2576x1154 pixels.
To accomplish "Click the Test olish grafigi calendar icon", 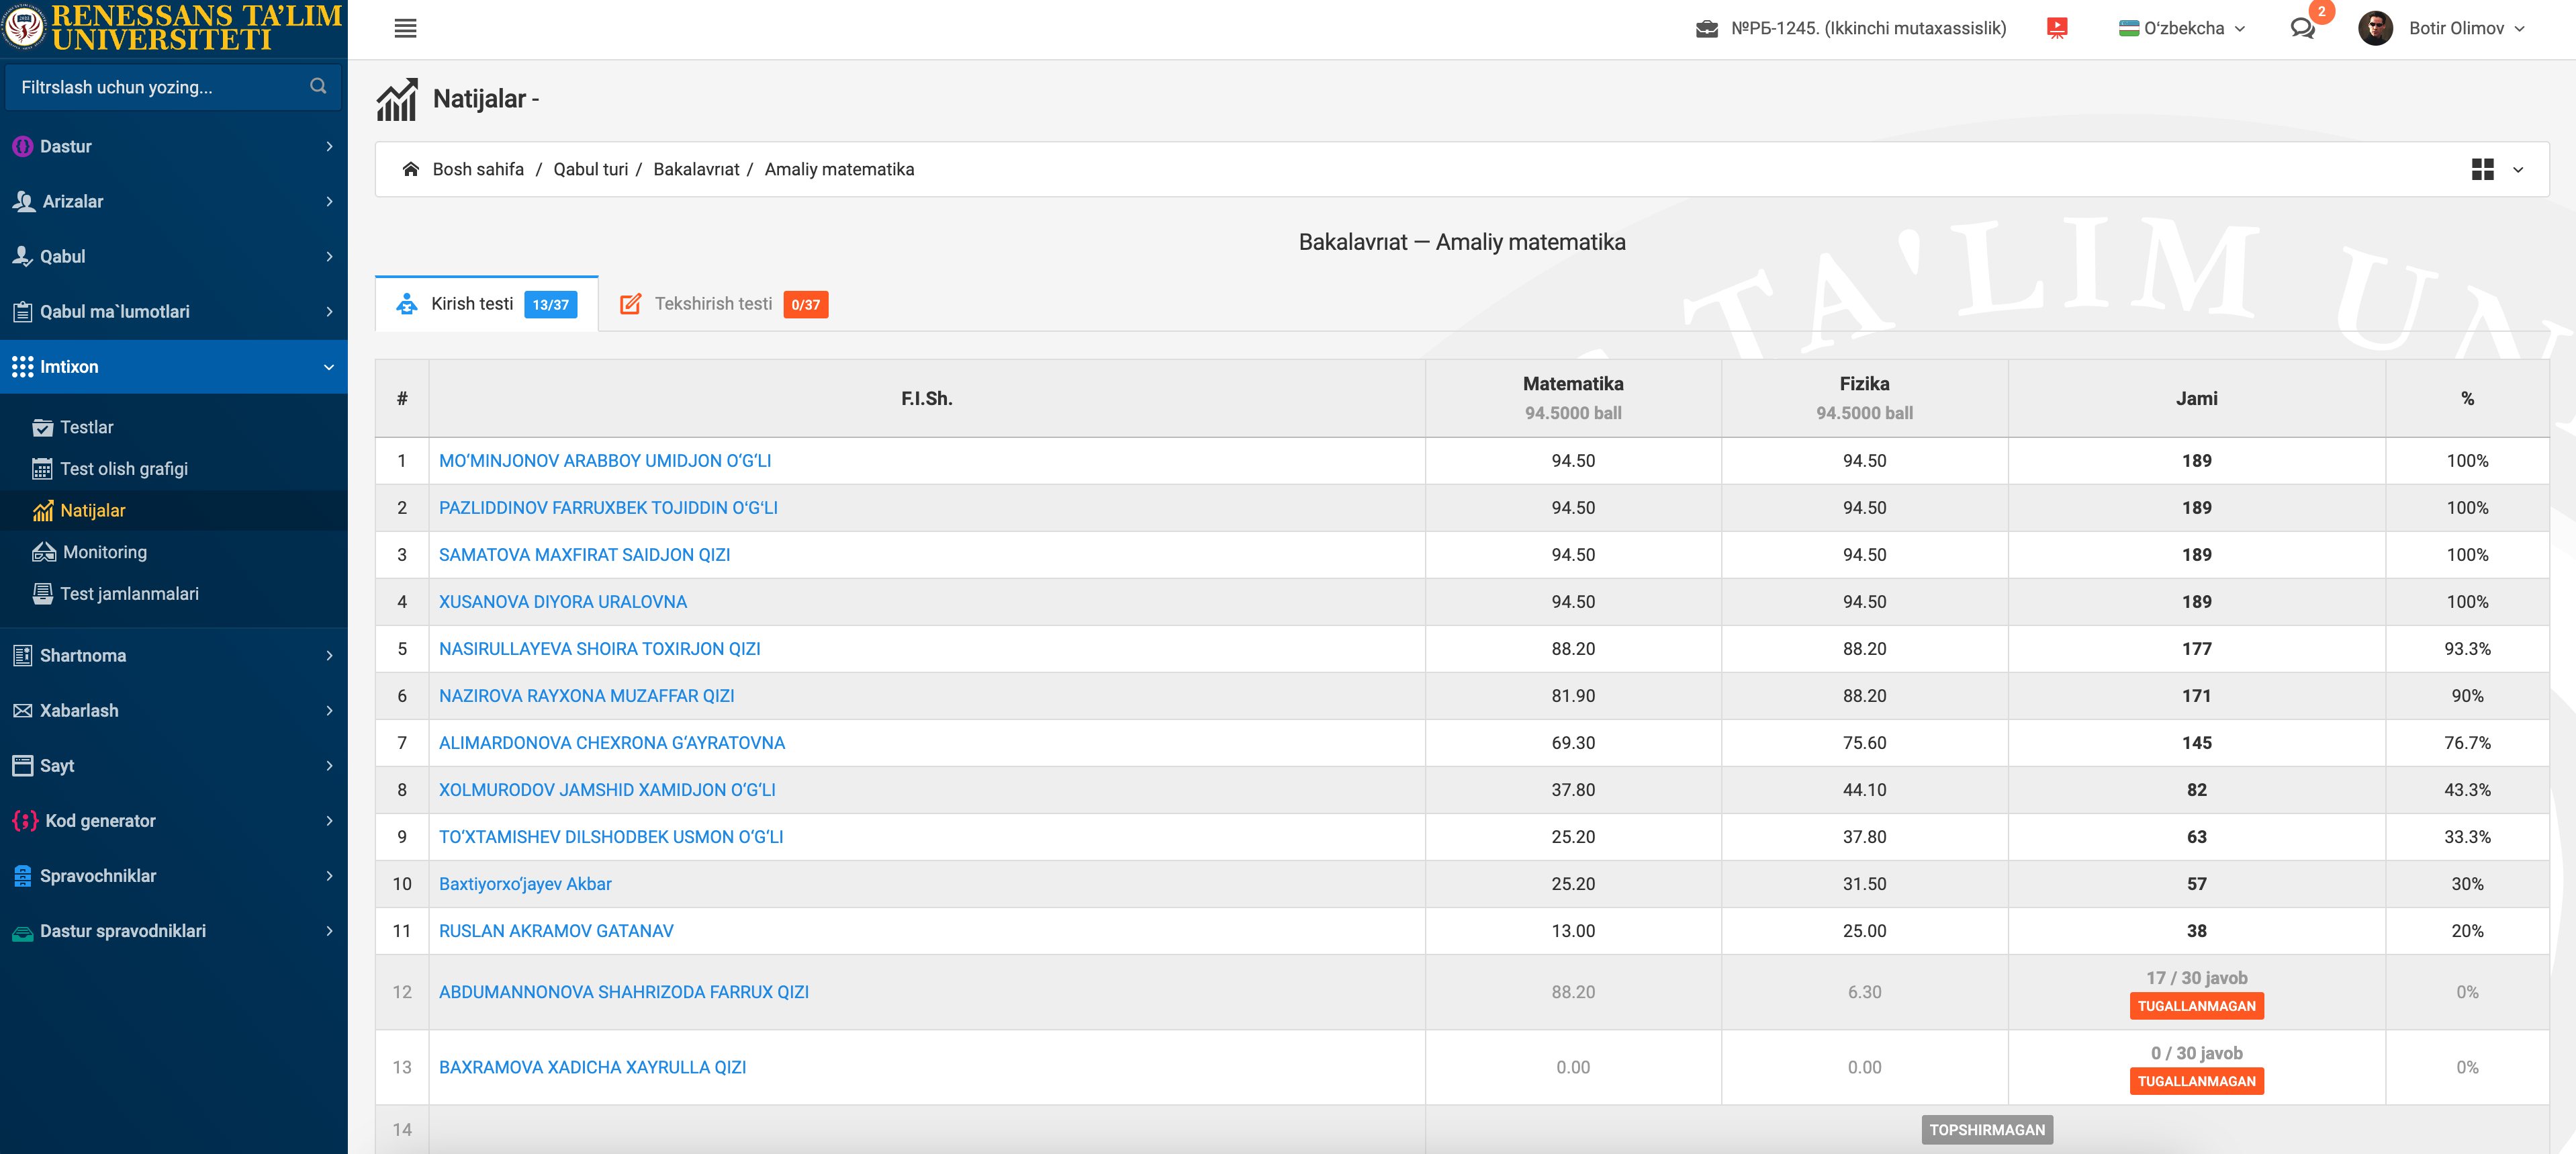I will point(42,469).
